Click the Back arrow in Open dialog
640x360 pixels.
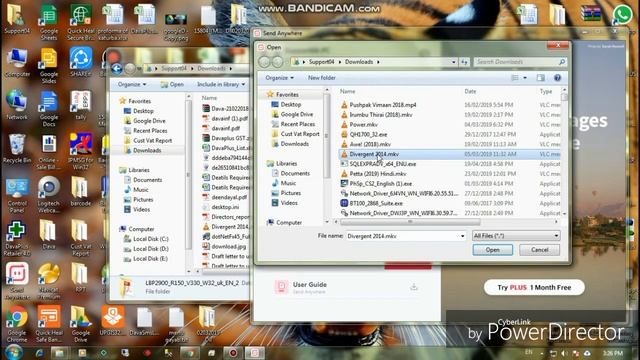point(264,62)
